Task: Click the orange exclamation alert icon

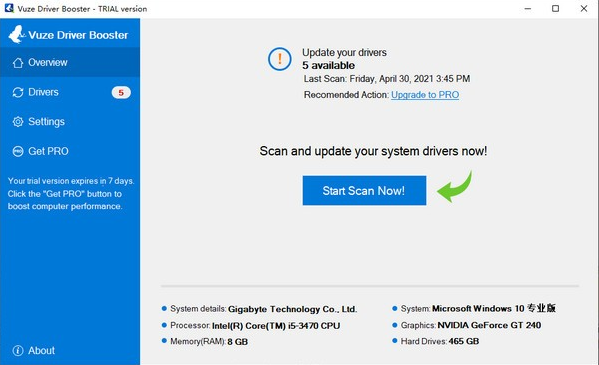Action: (280, 59)
